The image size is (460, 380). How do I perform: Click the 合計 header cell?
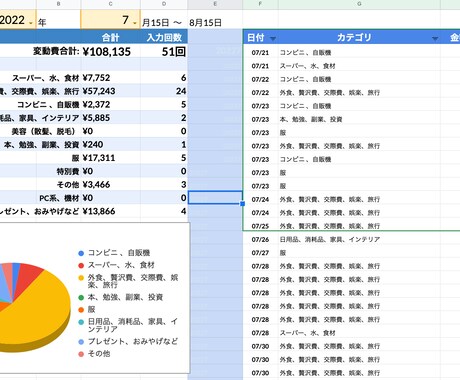click(110, 37)
